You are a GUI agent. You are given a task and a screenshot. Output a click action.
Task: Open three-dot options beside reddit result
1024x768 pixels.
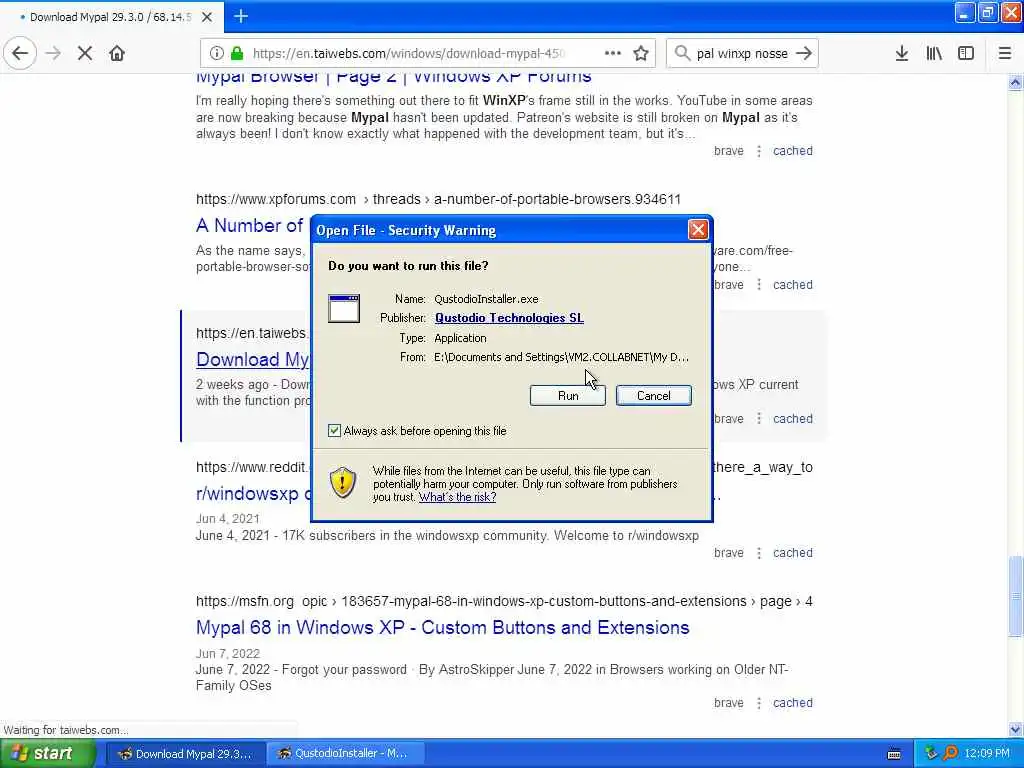tap(759, 553)
